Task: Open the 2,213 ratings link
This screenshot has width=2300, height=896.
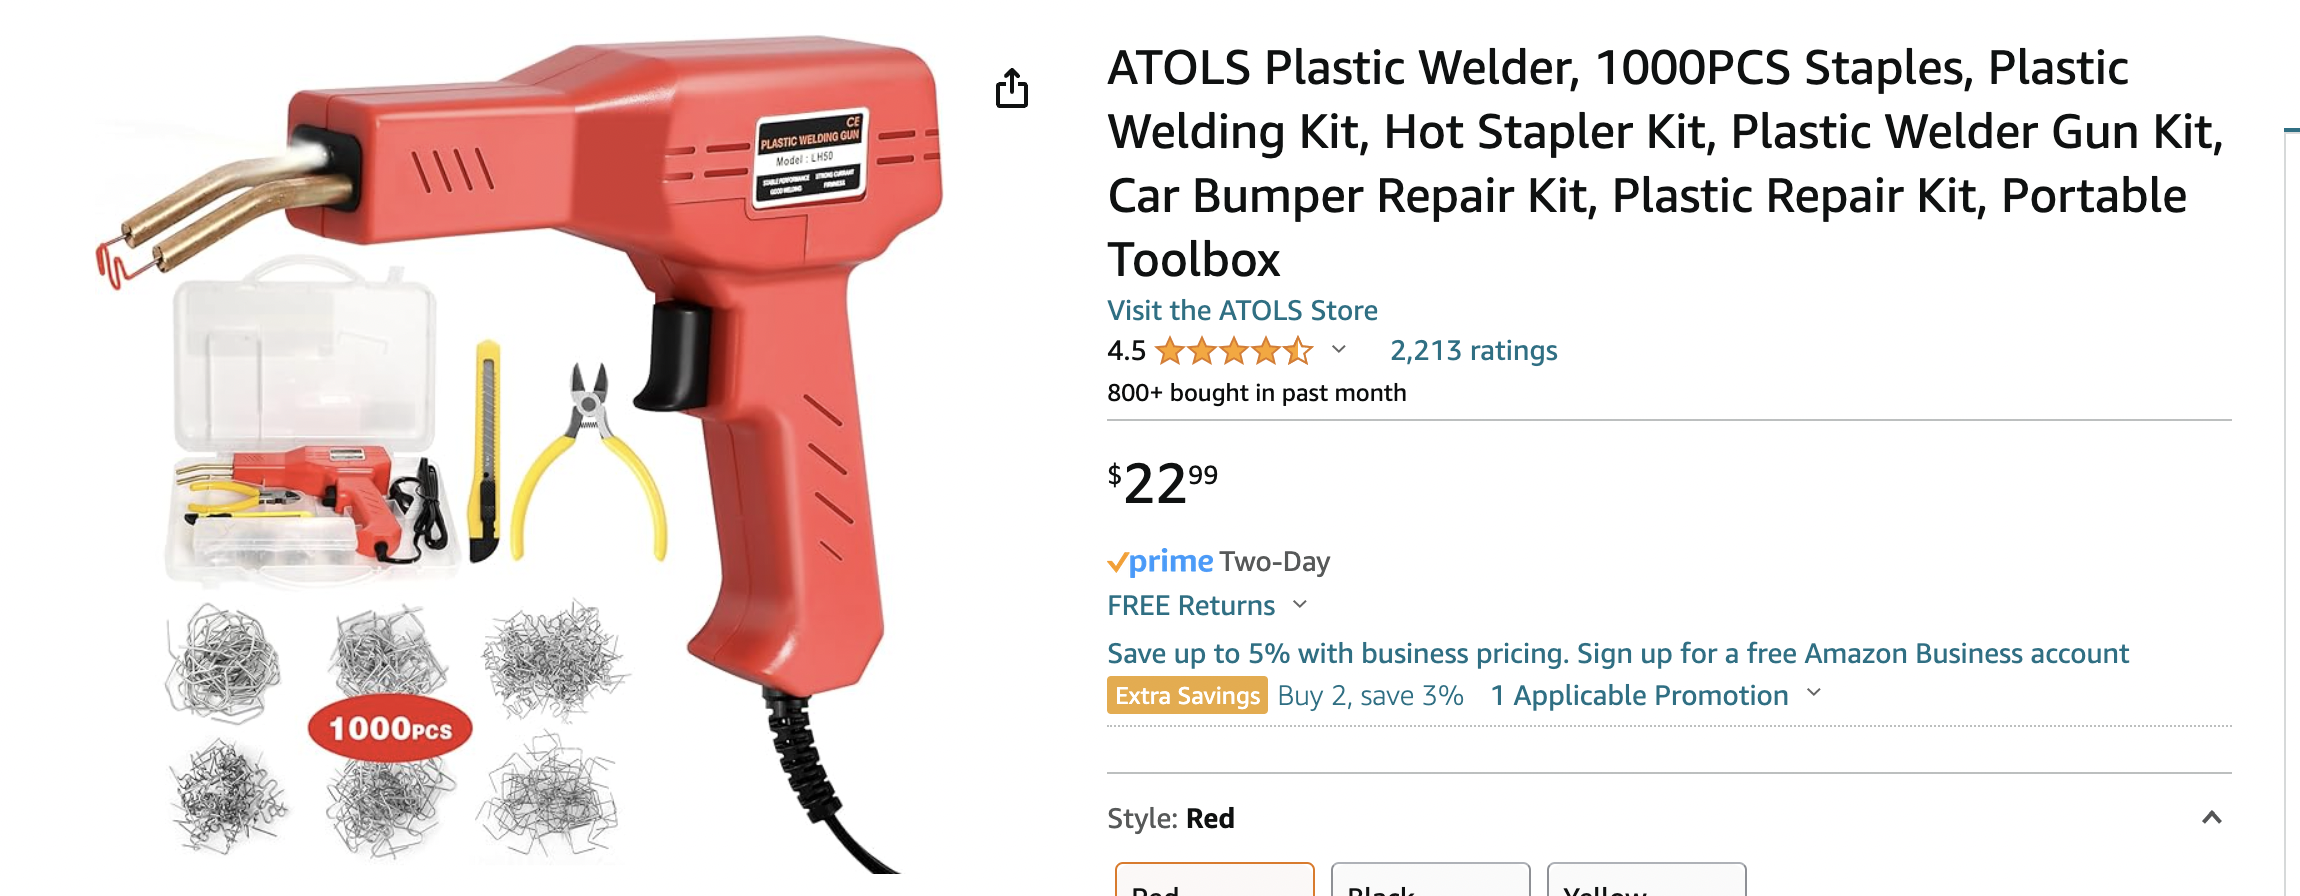Action: click(x=1473, y=351)
